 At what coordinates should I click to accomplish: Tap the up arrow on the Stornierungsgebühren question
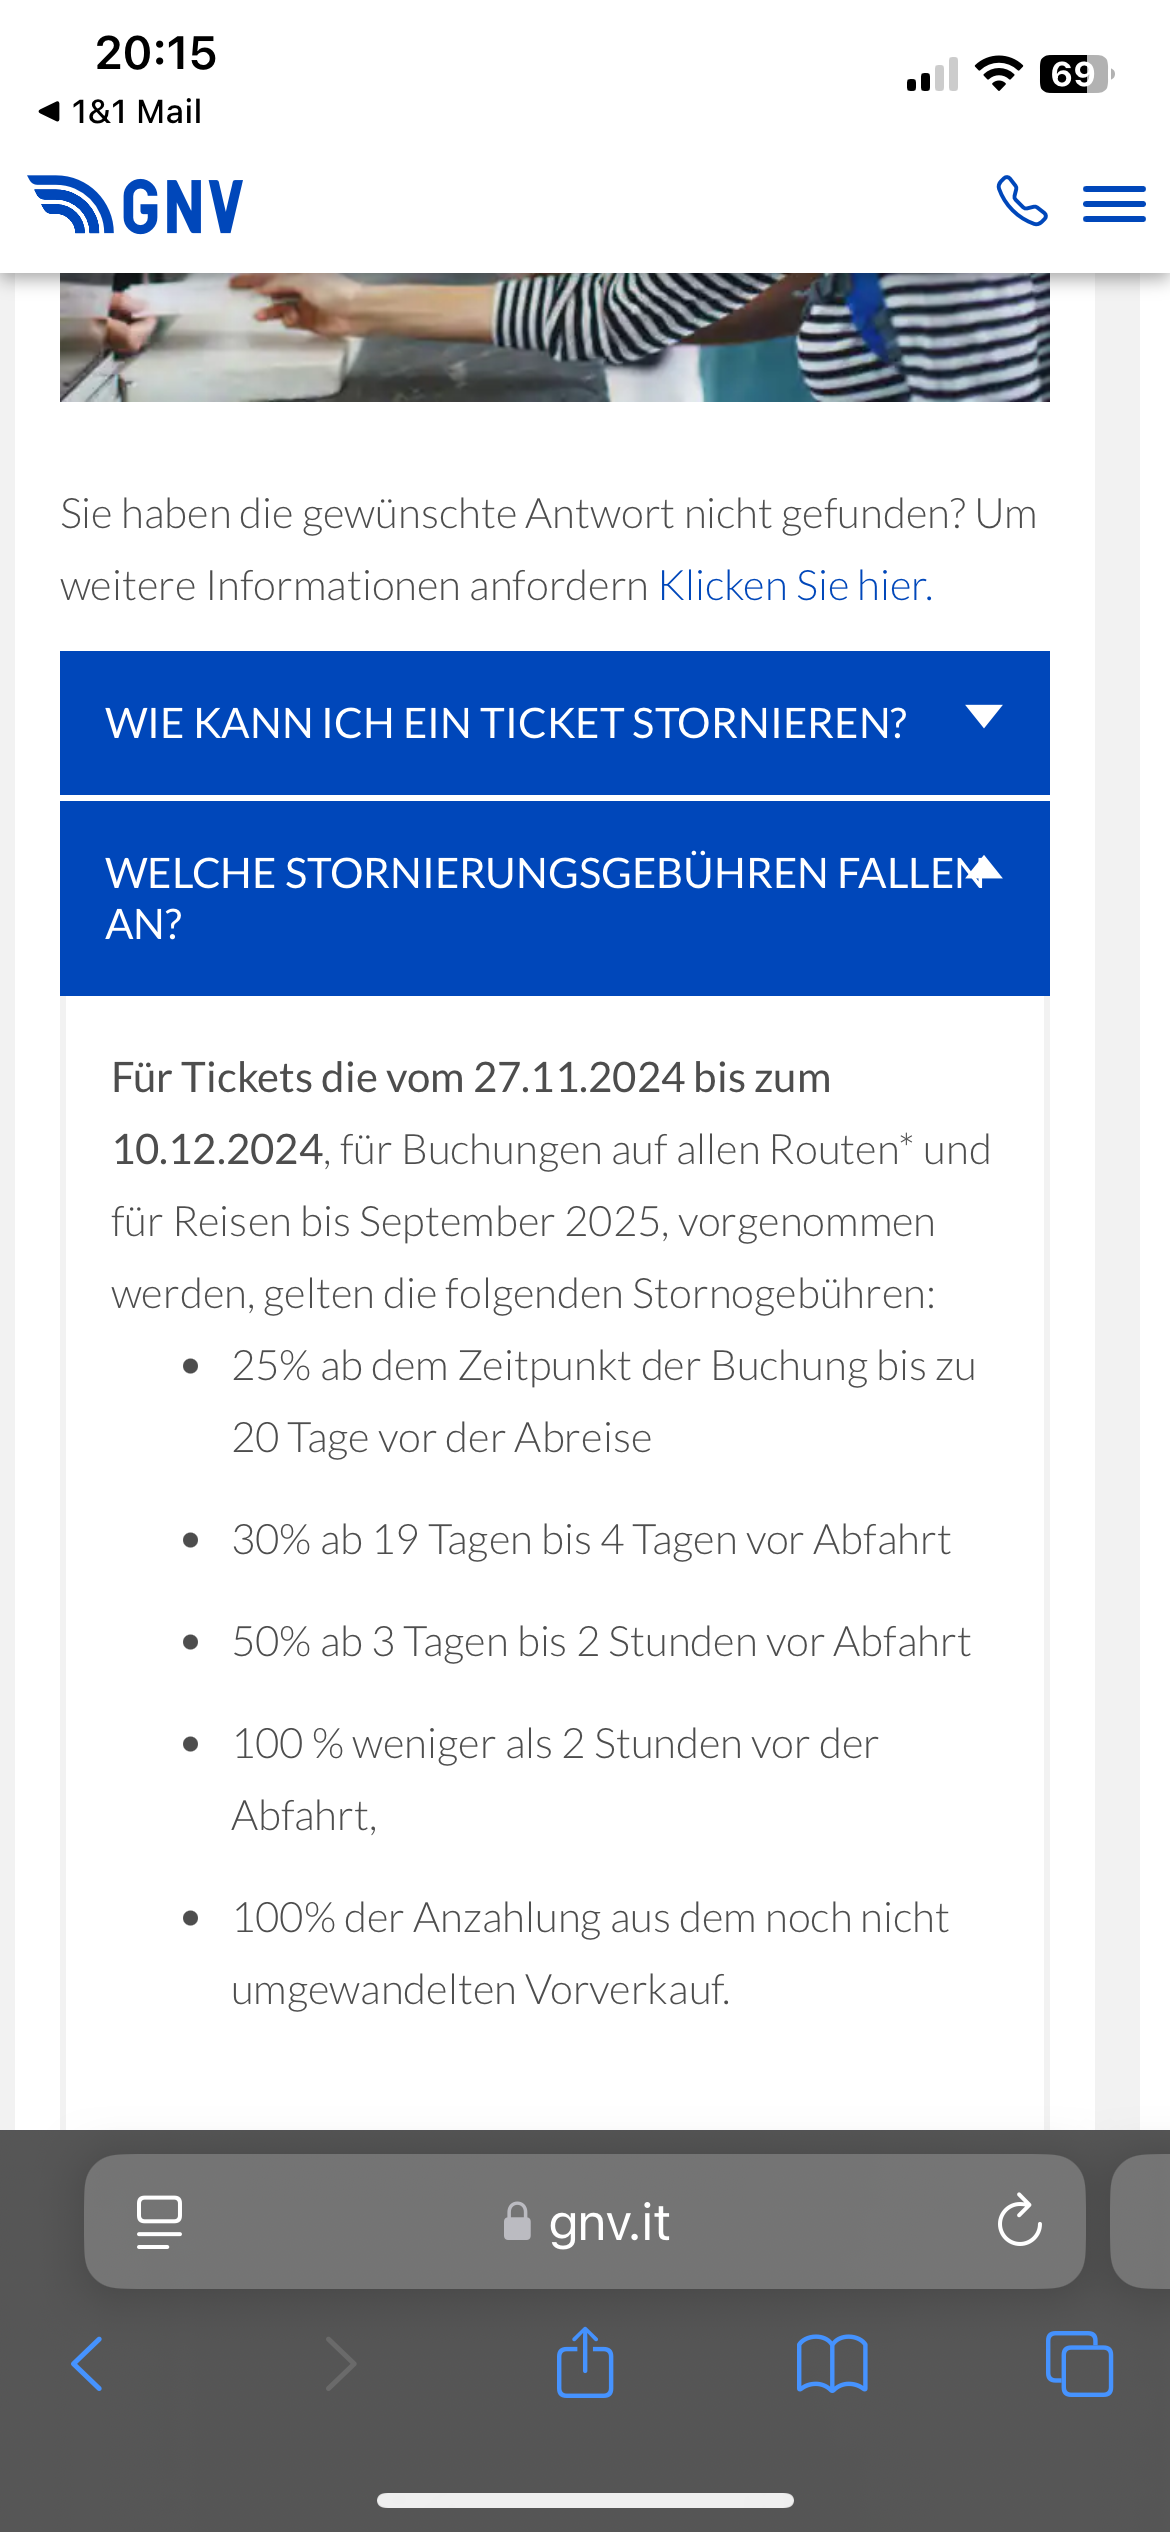[984, 868]
